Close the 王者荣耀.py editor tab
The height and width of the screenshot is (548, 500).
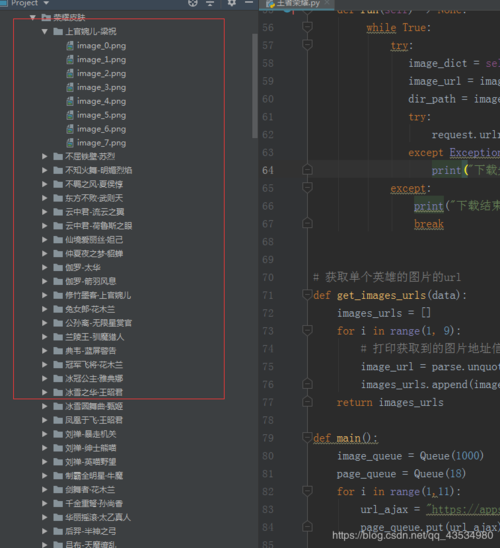coord(327,2)
